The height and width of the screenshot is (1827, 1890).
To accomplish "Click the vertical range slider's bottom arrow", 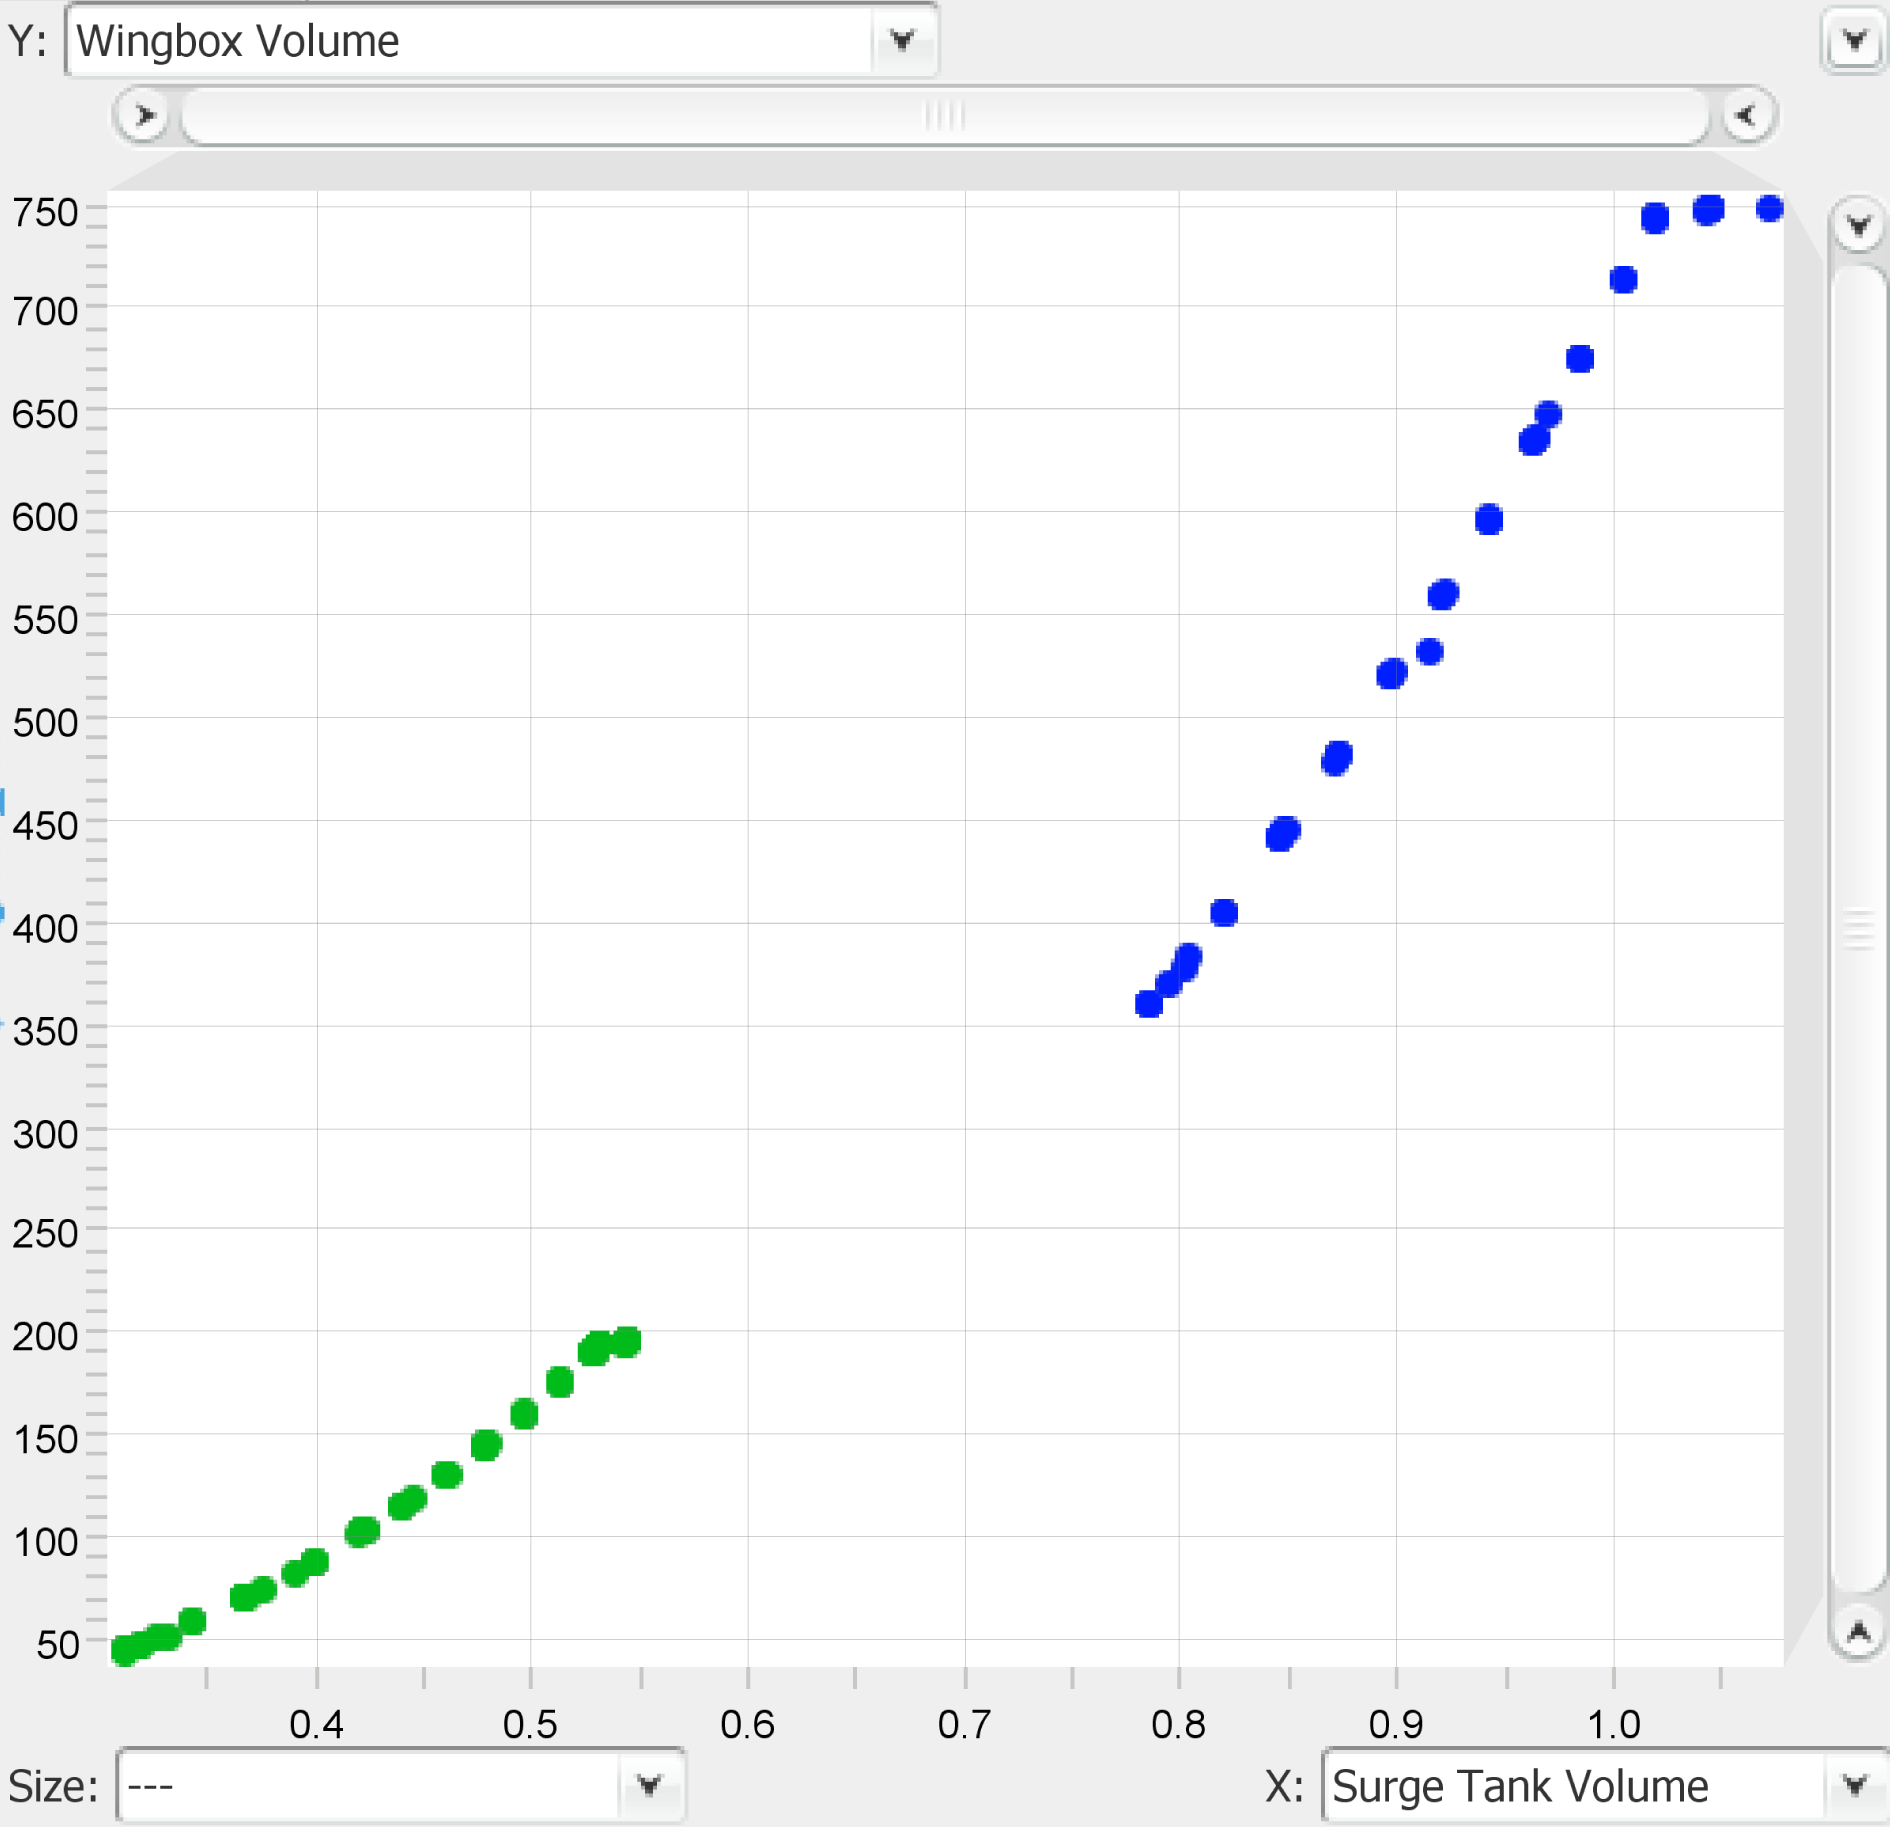I will coord(1858,1633).
